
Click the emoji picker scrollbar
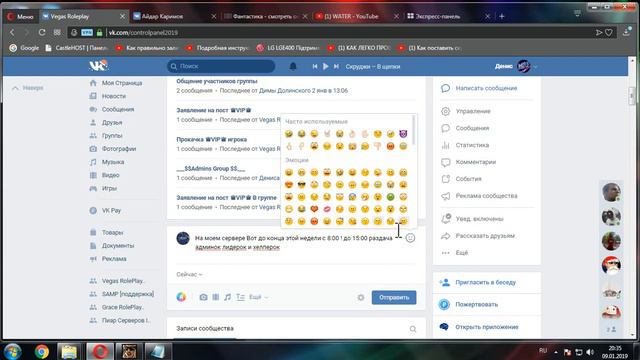click(x=414, y=130)
